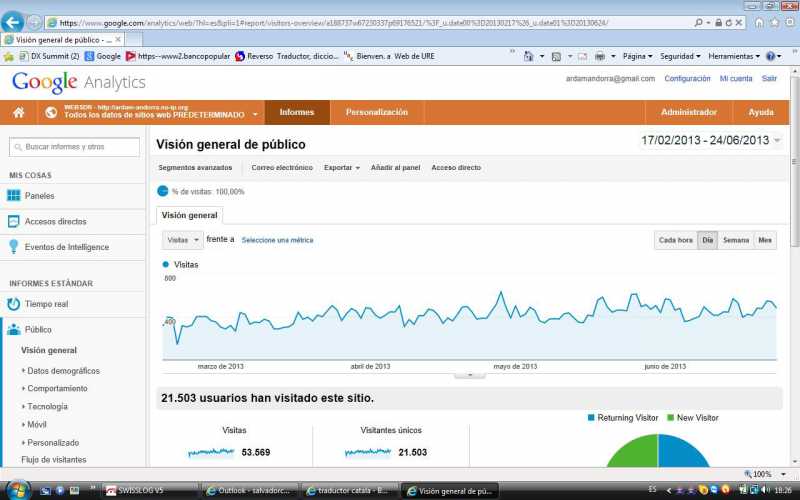This screenshot has width=800, height=500.
Task: Click the Home icon in orange bar
Action: pos(18,113)
